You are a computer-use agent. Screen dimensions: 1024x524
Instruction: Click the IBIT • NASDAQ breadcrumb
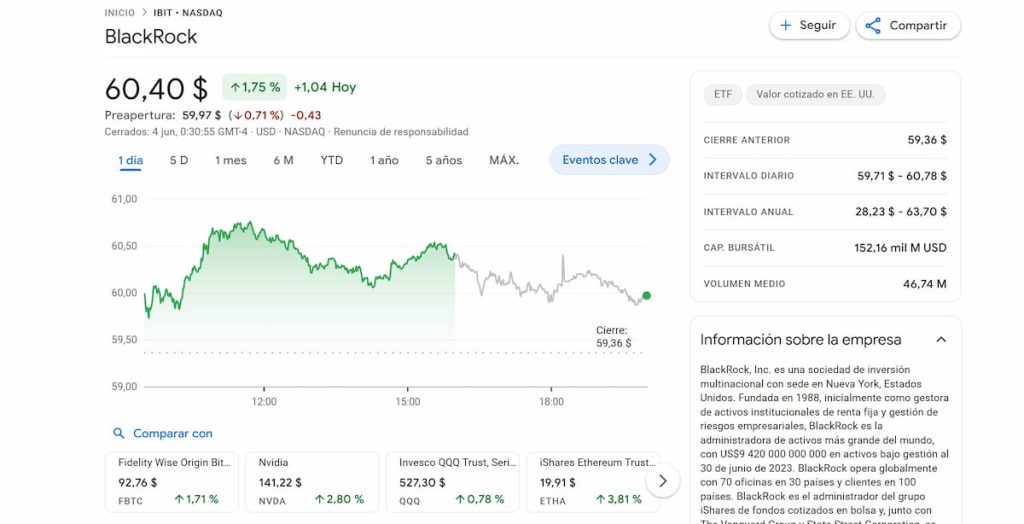pos(188,12)
